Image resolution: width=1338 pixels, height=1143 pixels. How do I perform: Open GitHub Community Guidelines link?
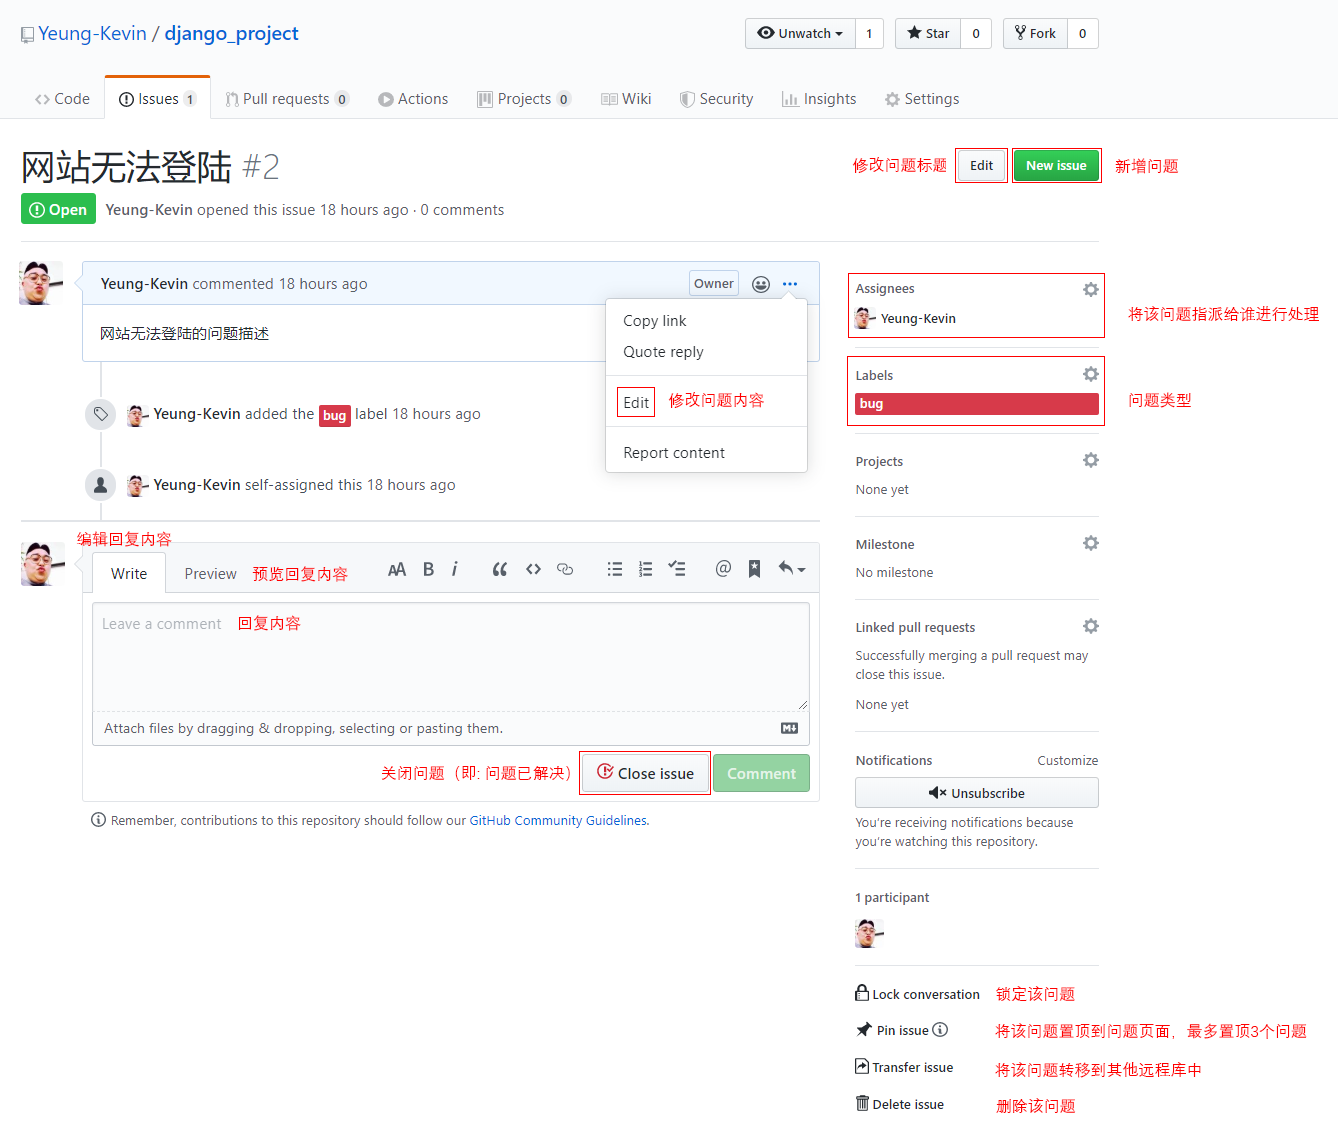tap(559, 821)
